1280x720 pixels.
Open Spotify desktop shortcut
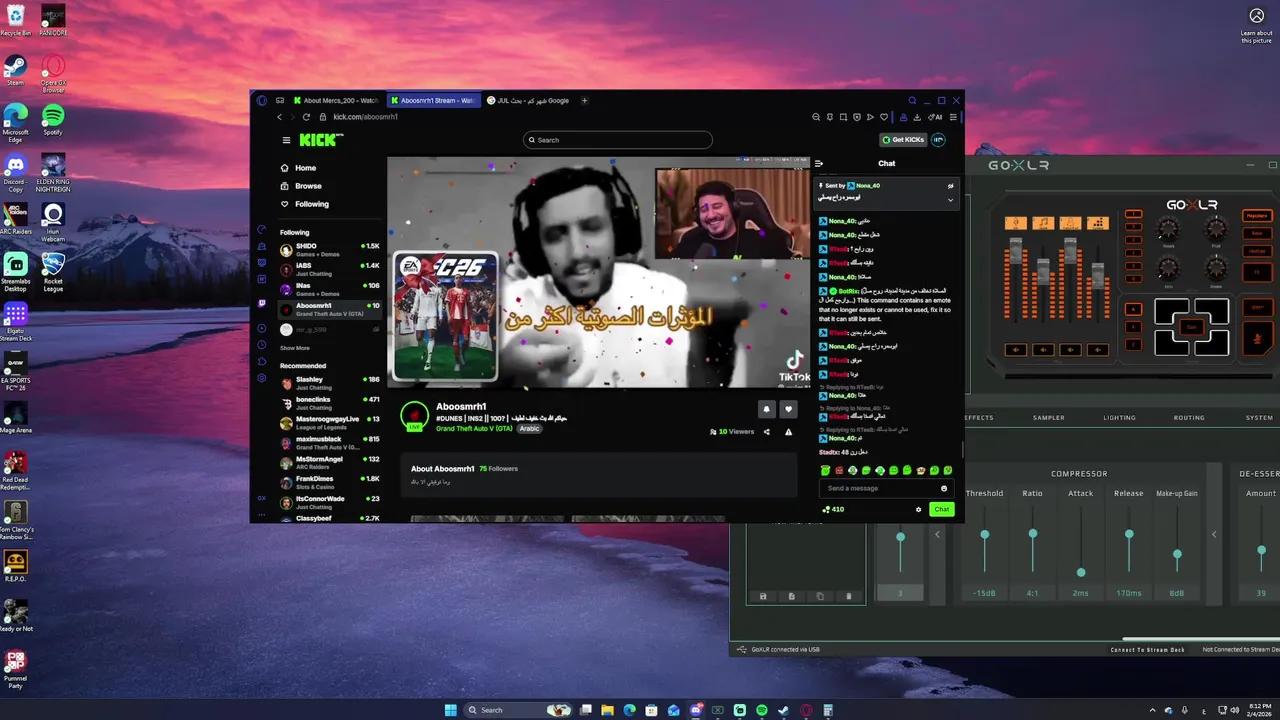click(53, 120)
